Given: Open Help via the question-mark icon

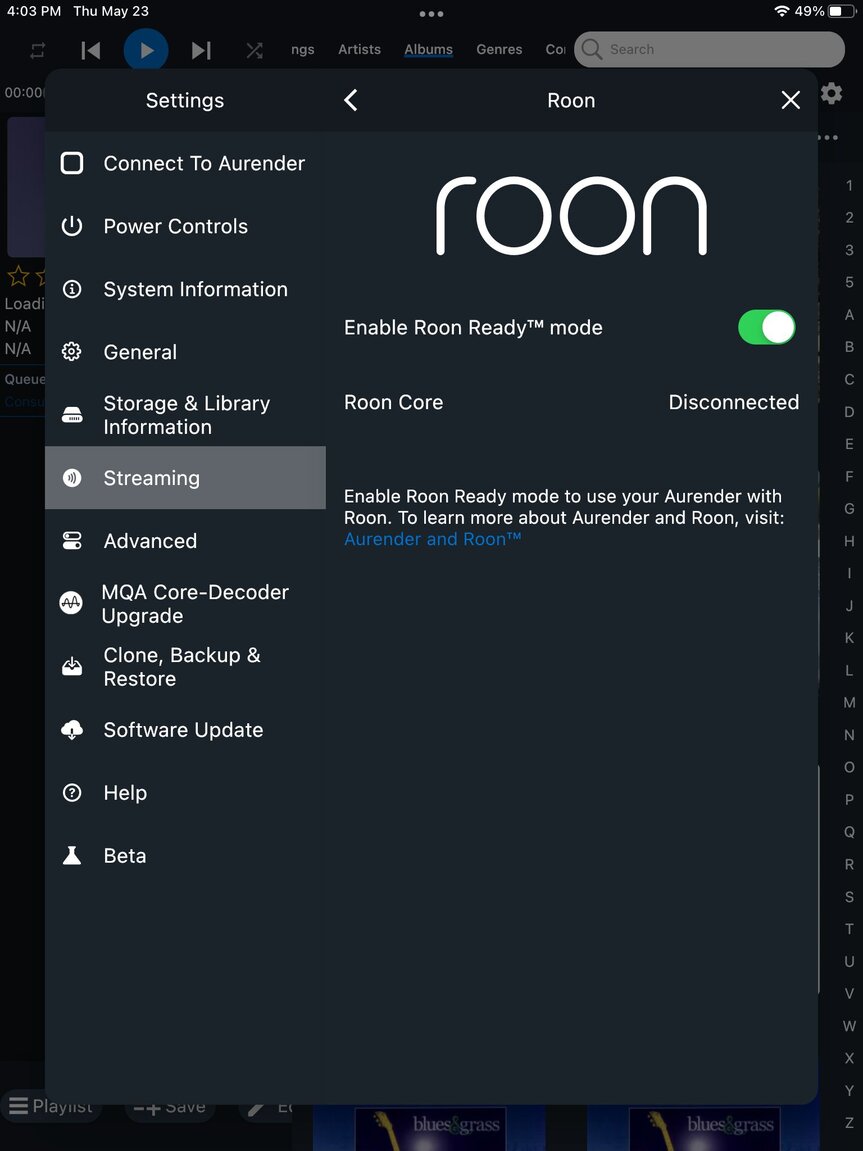Looking at the screenshot, I should click(72, 792).
